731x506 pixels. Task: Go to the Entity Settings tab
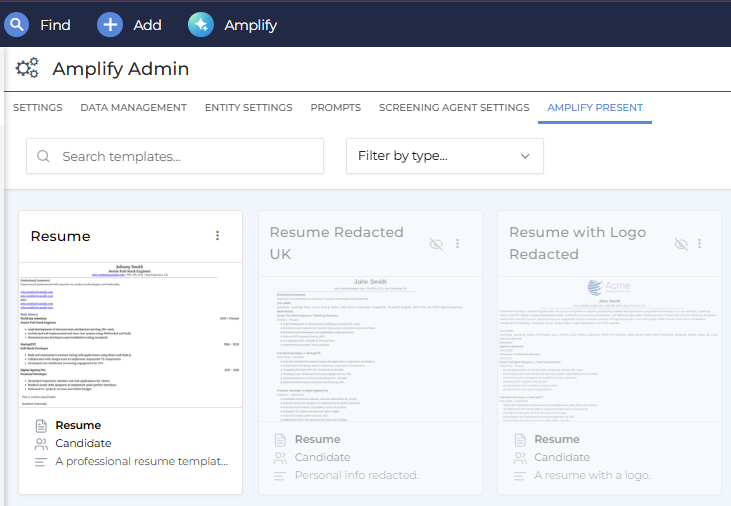click(248, 108)
